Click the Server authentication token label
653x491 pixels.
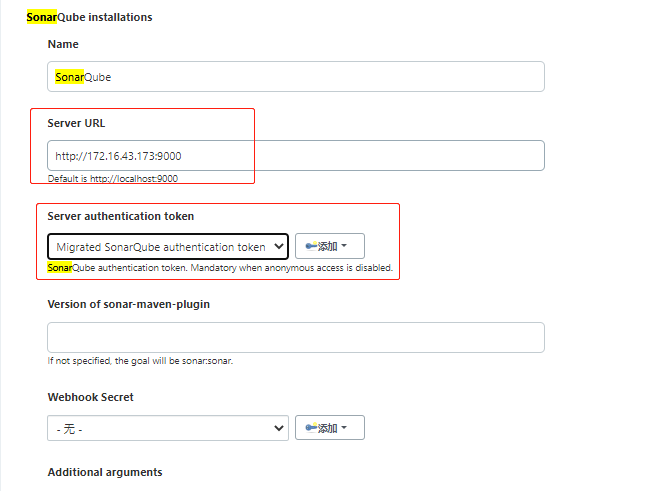click(121, 216)
